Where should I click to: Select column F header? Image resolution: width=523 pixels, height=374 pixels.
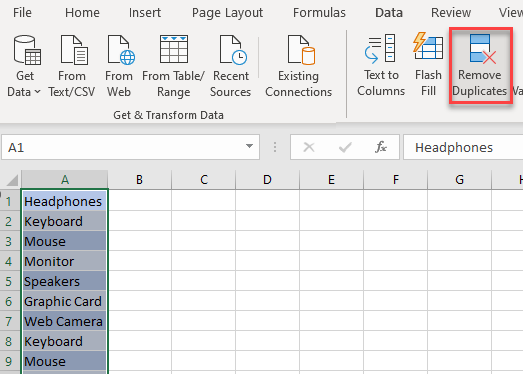pyautogui.click(x=396, y=180)
